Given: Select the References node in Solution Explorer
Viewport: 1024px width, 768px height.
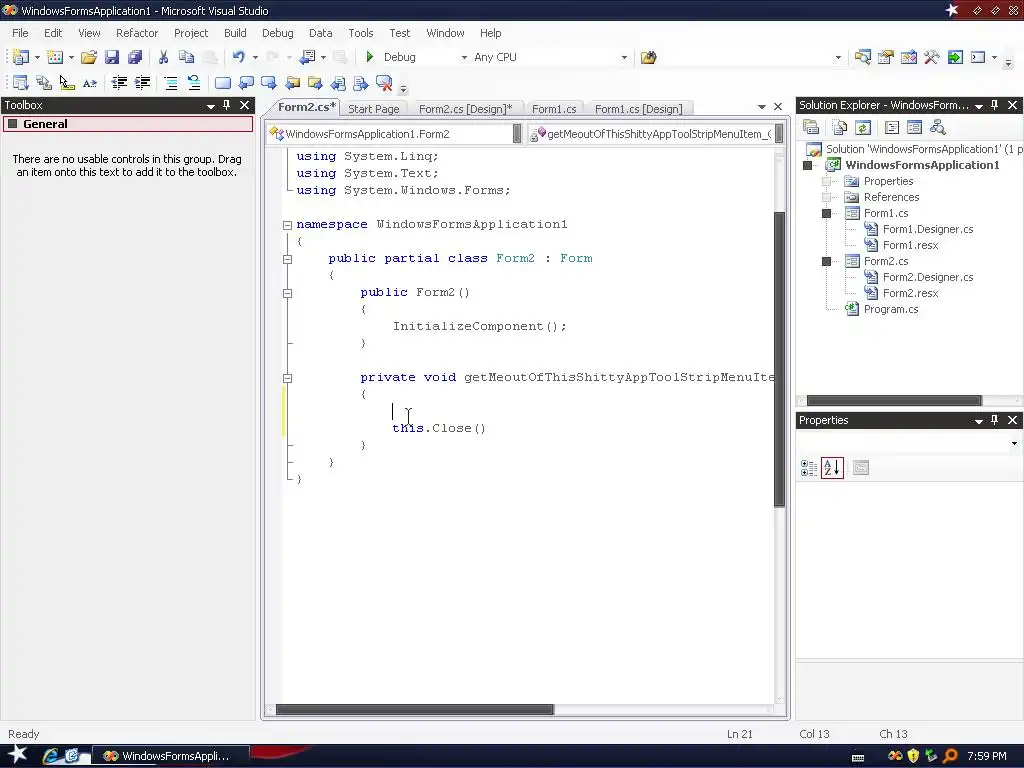Looking at the screenshot, I should point(891,197).
